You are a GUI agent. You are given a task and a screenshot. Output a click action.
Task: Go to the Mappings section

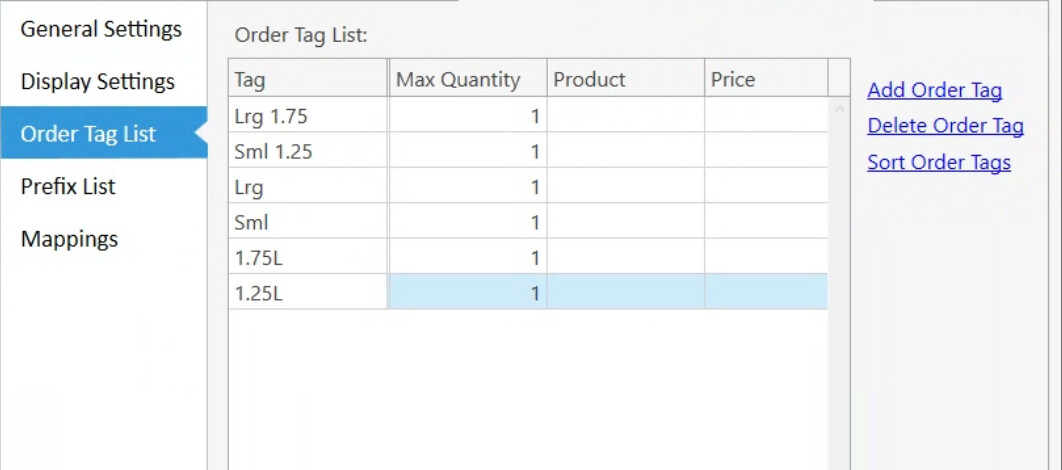(69, 239)
